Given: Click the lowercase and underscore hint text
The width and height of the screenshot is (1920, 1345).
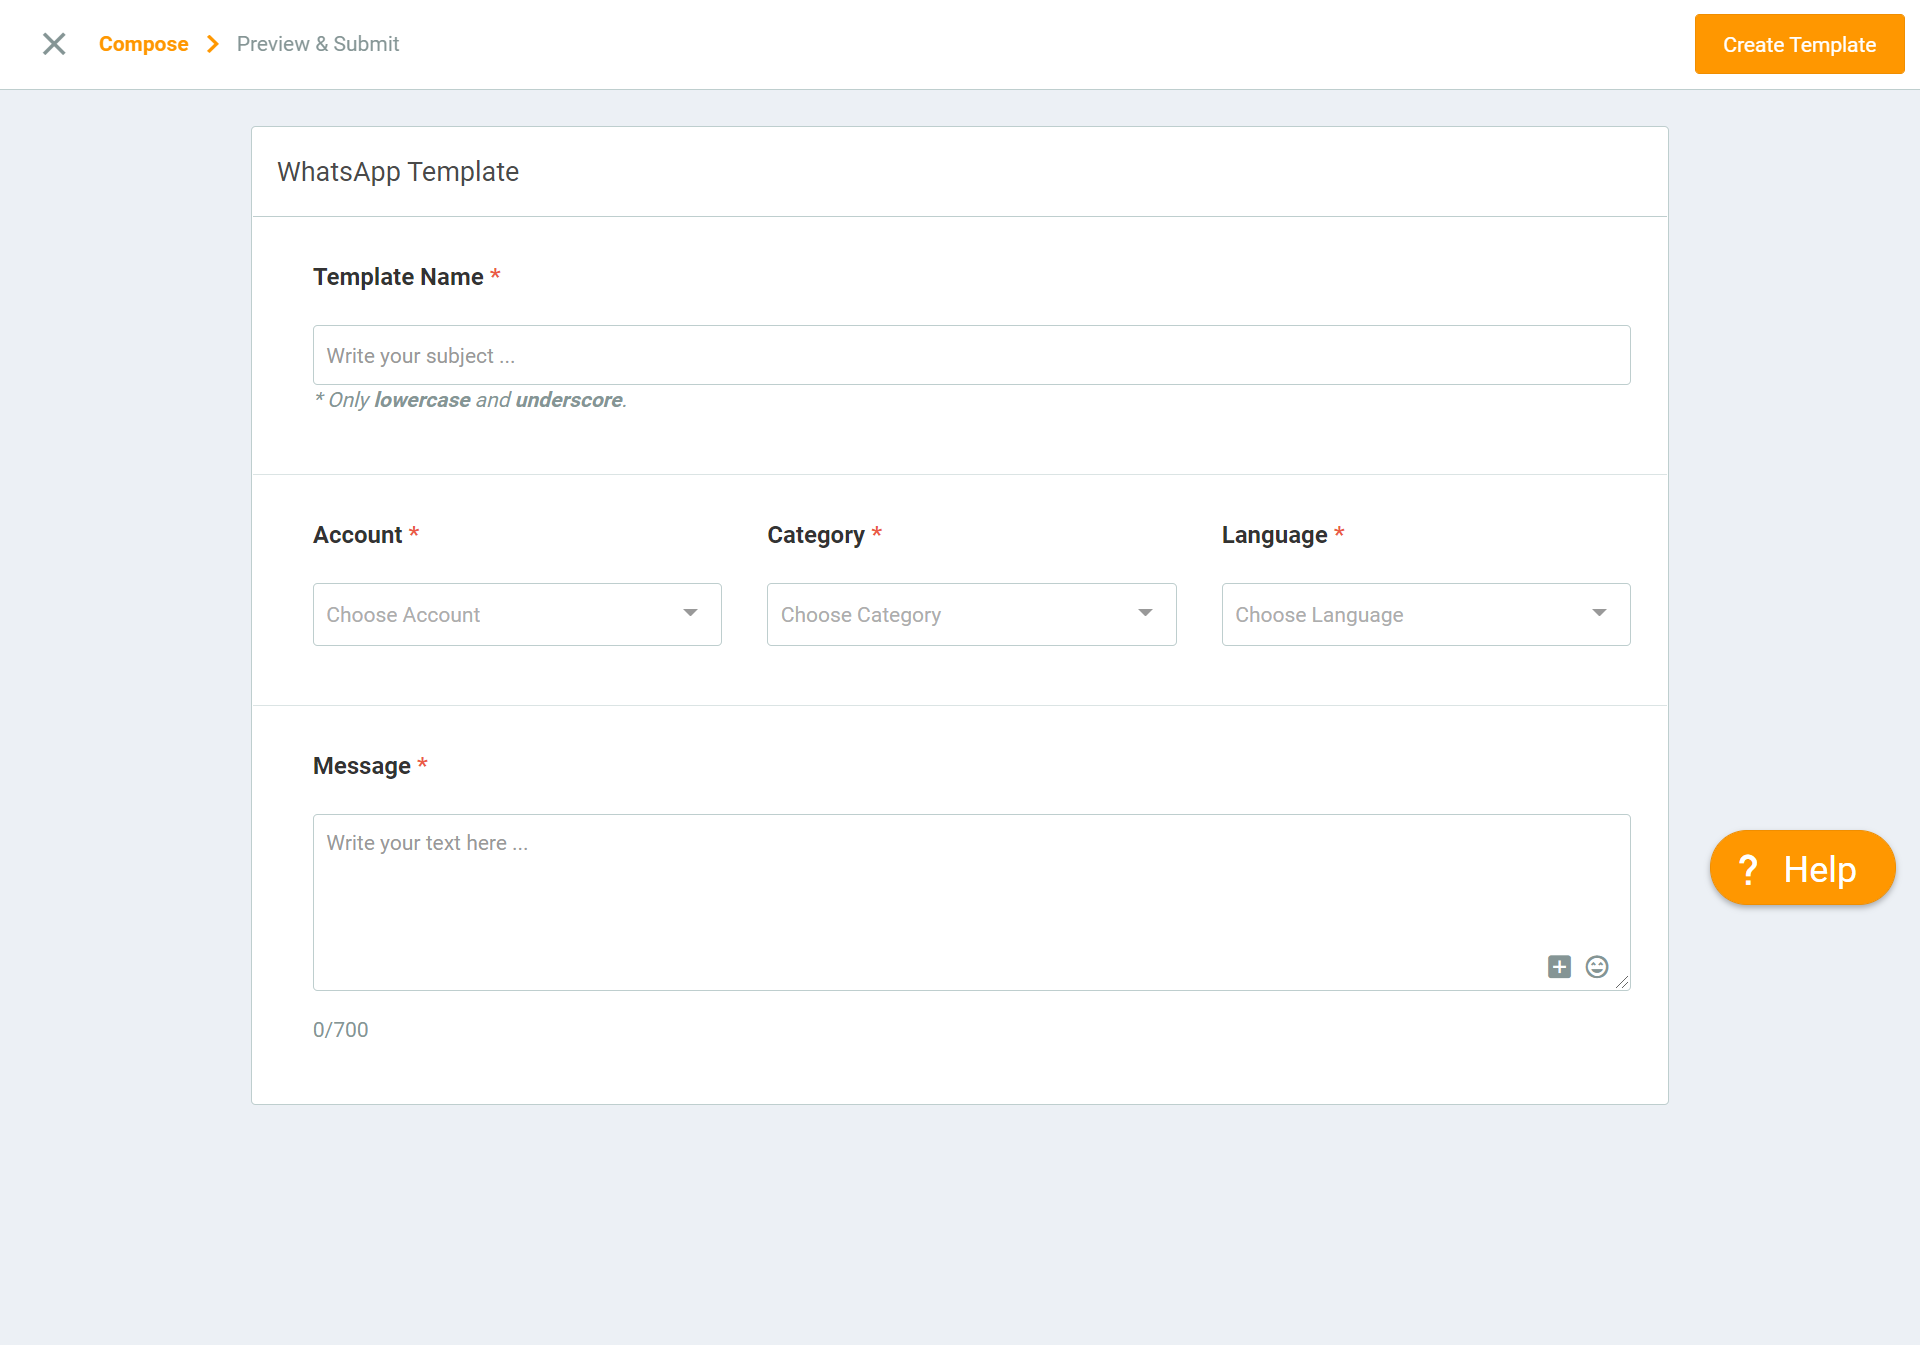Looking at the screenshot, I should (470, 400).
